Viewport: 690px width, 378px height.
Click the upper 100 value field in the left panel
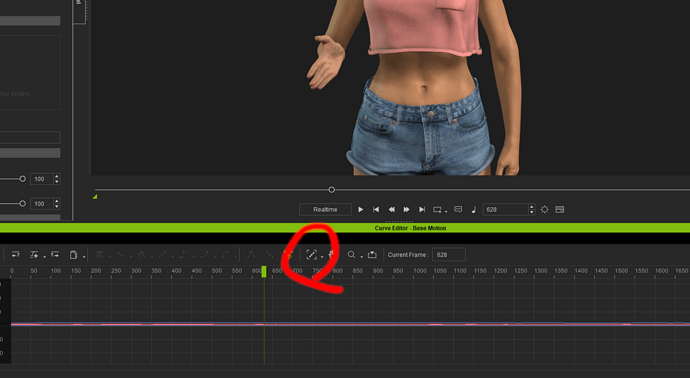pyautogui.click(x=42, y=179)
